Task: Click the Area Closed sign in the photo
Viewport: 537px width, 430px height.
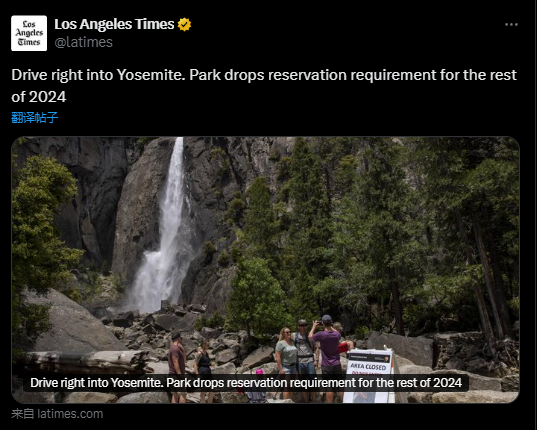Action: pyautogui.click(x=369, y=375)
